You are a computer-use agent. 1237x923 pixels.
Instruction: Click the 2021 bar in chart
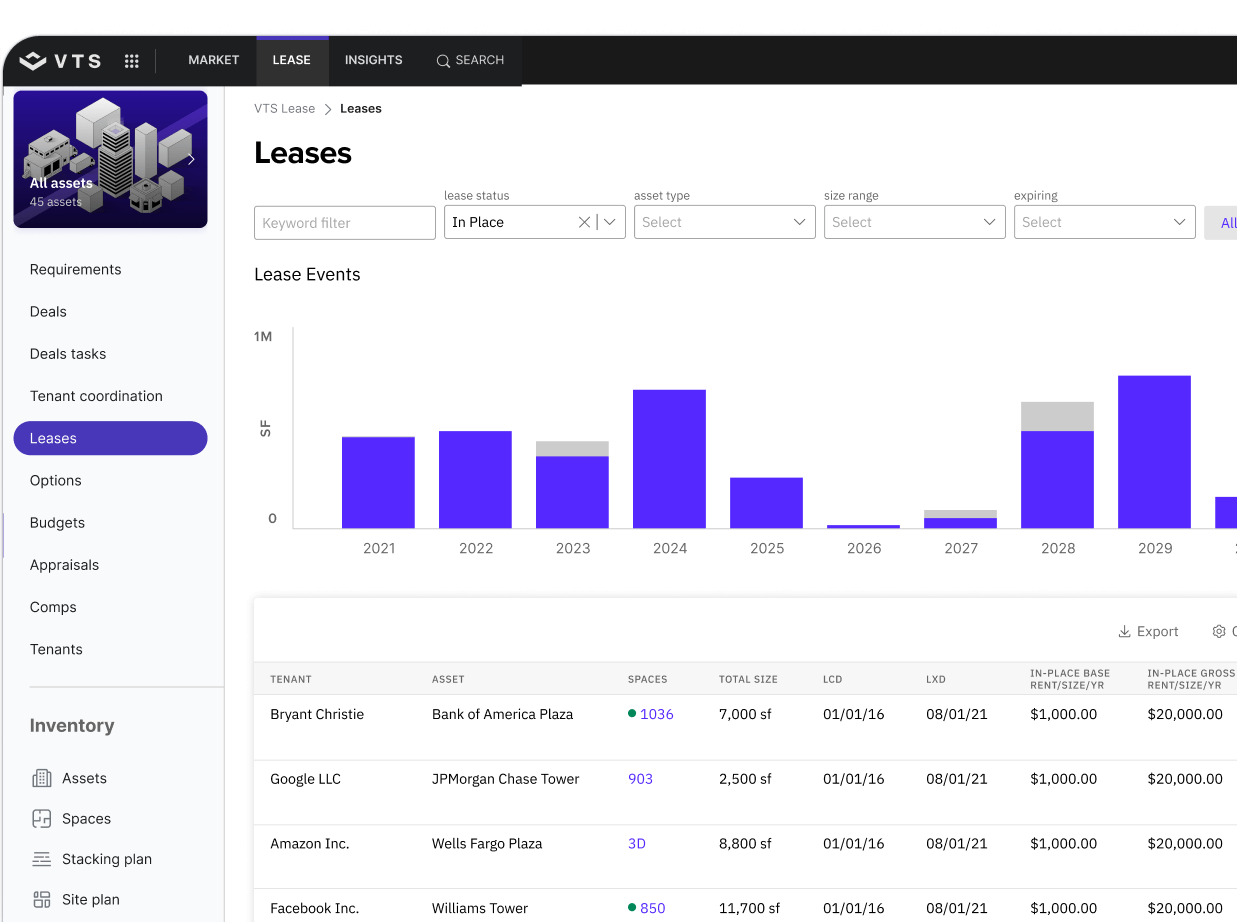tap(378, 482)
